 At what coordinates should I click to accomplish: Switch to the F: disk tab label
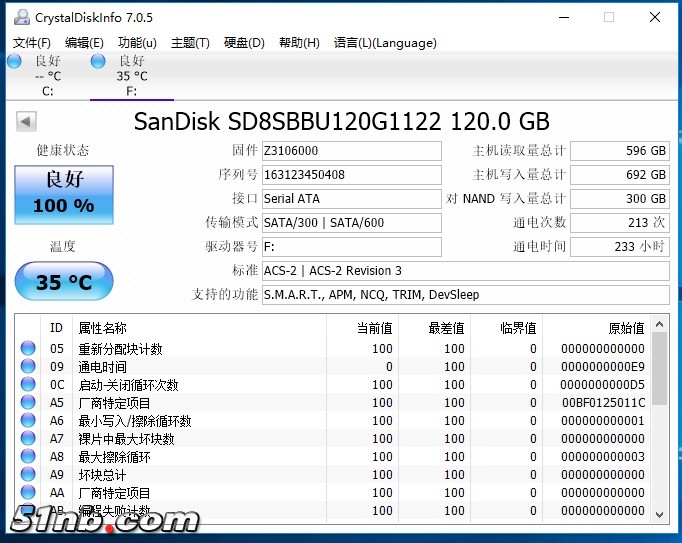click(x=132, y=91)
